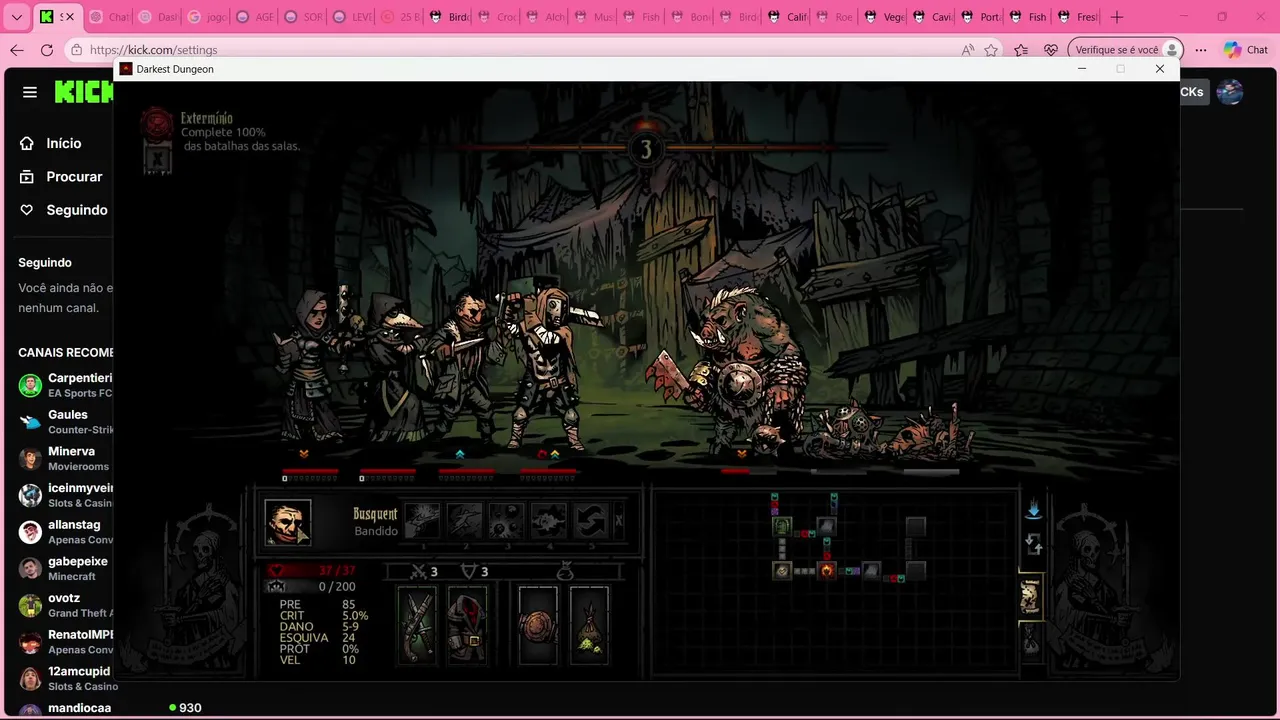Click the swap arrows icon beside map

pos(1034,545)
